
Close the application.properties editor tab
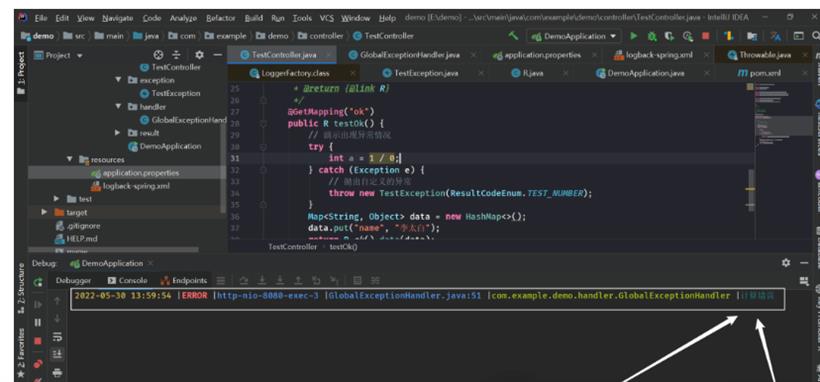(x=595, y=55)
